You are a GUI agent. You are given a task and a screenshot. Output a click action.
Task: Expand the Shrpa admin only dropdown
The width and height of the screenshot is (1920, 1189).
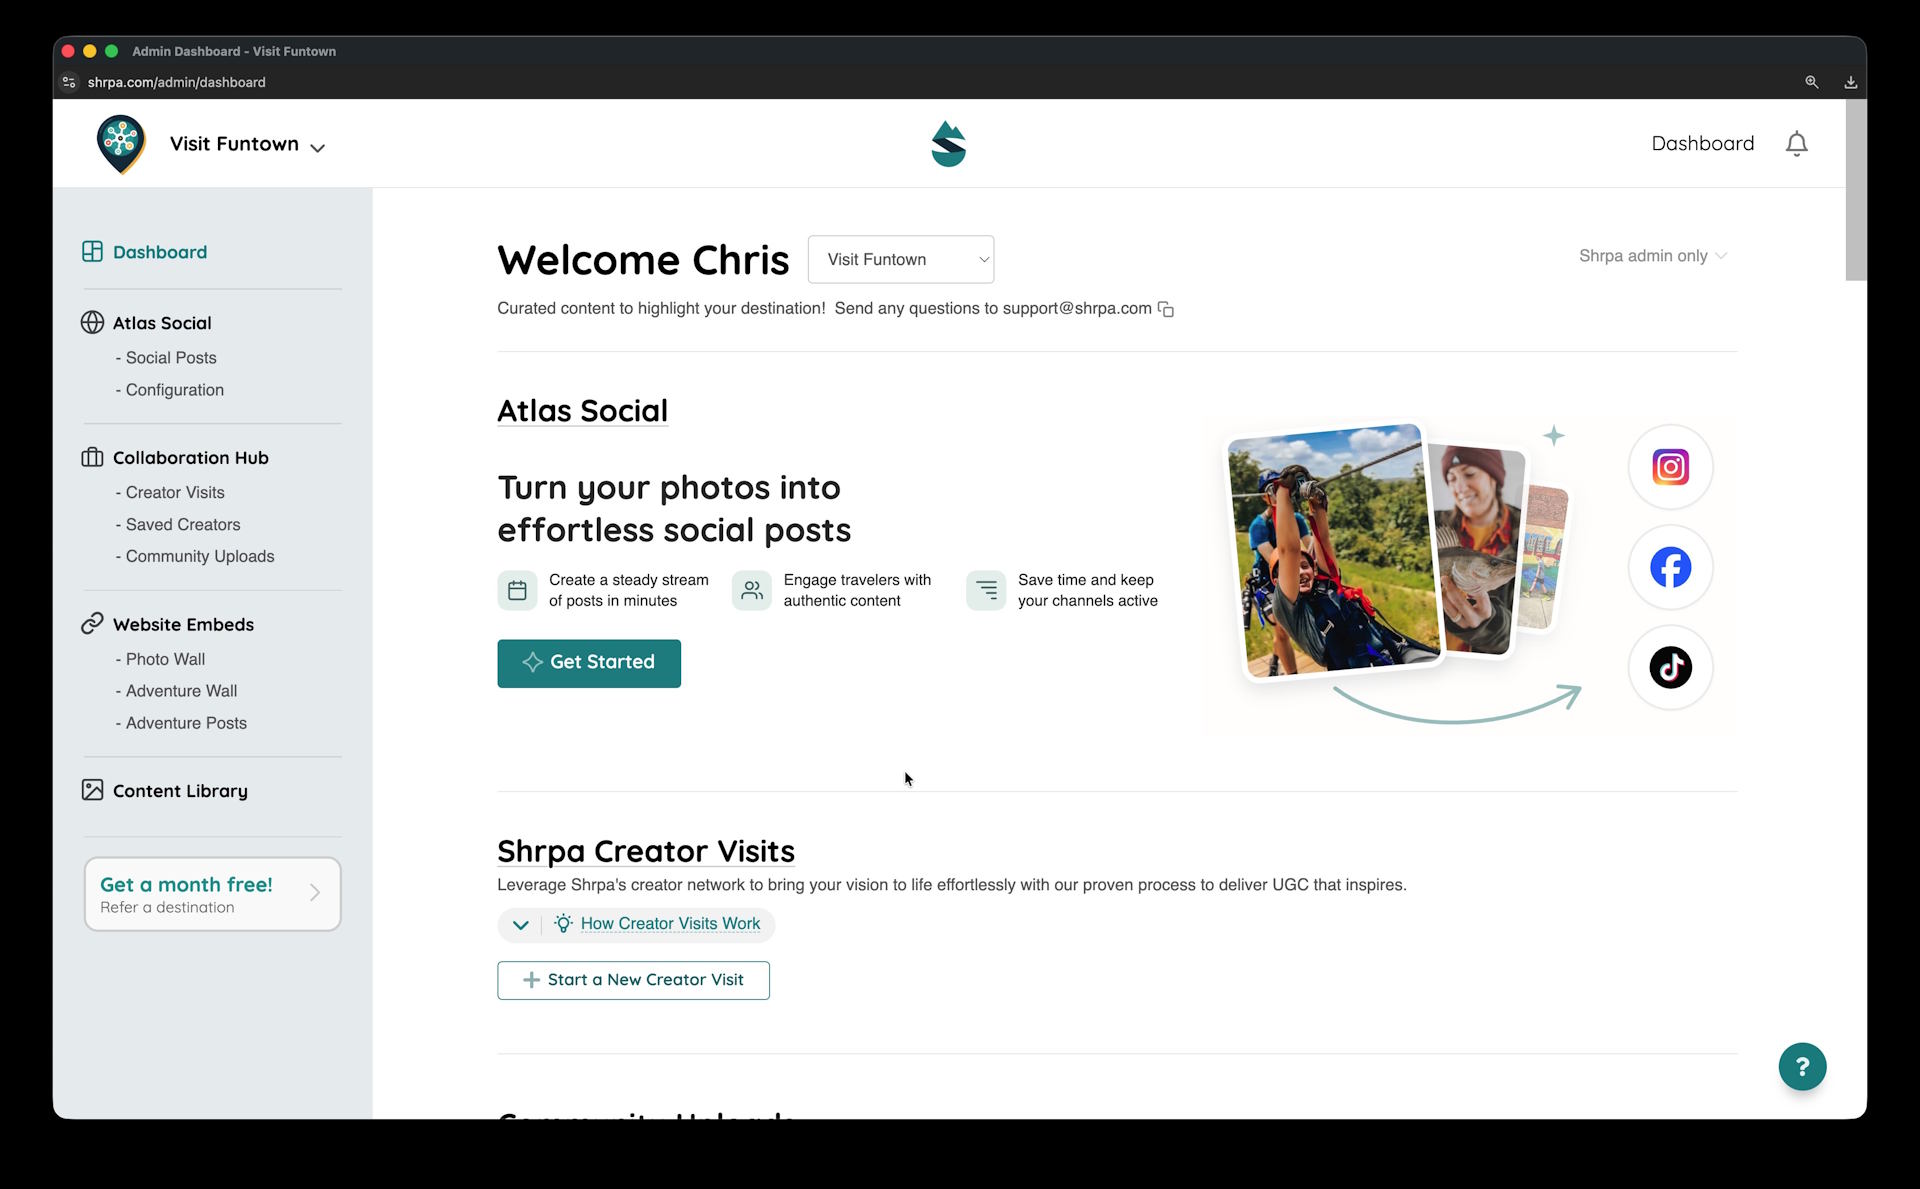1652,256
